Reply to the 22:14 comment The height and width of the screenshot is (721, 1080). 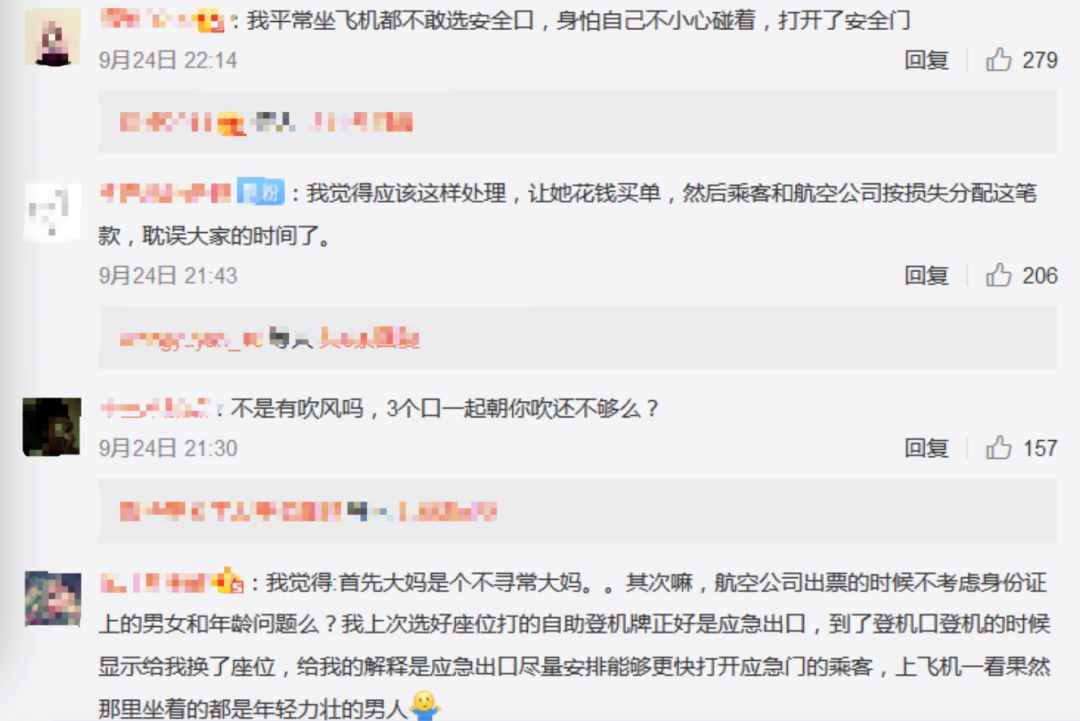pyautogui.click(x=926, y=60)
